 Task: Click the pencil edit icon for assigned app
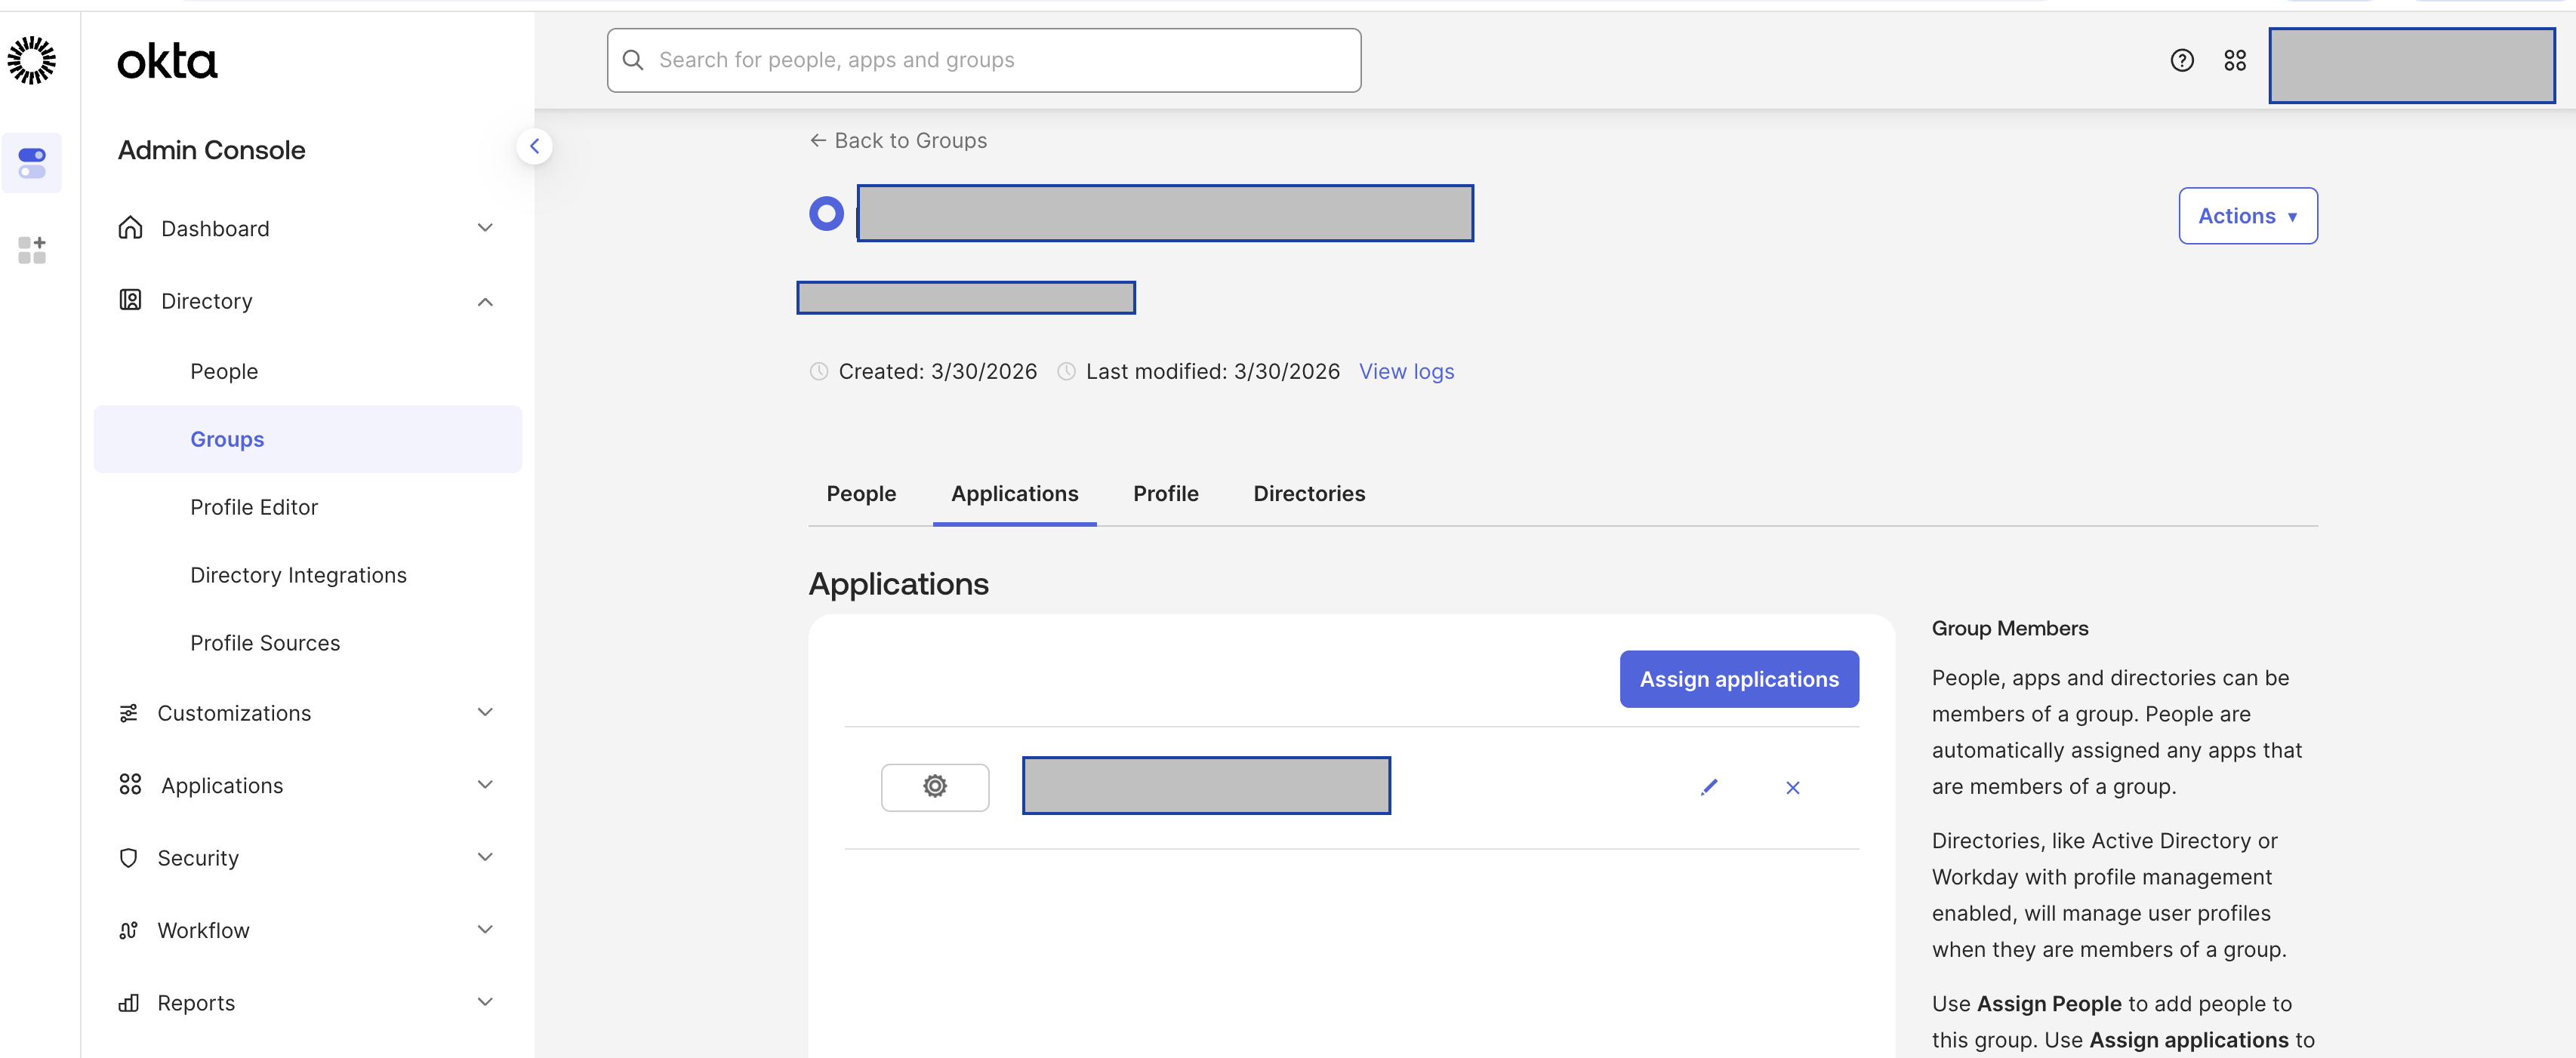point(1708,787)
